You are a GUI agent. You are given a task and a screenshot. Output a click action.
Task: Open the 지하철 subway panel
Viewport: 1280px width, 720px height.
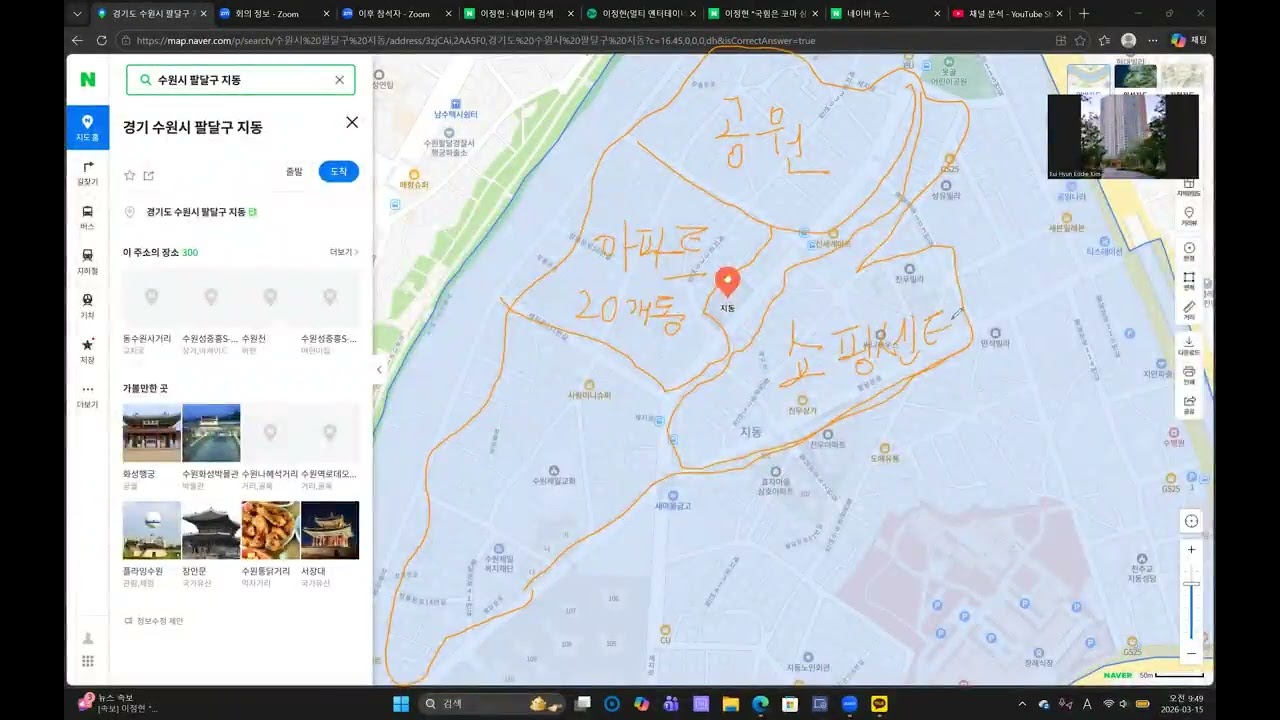coord(88,261)
